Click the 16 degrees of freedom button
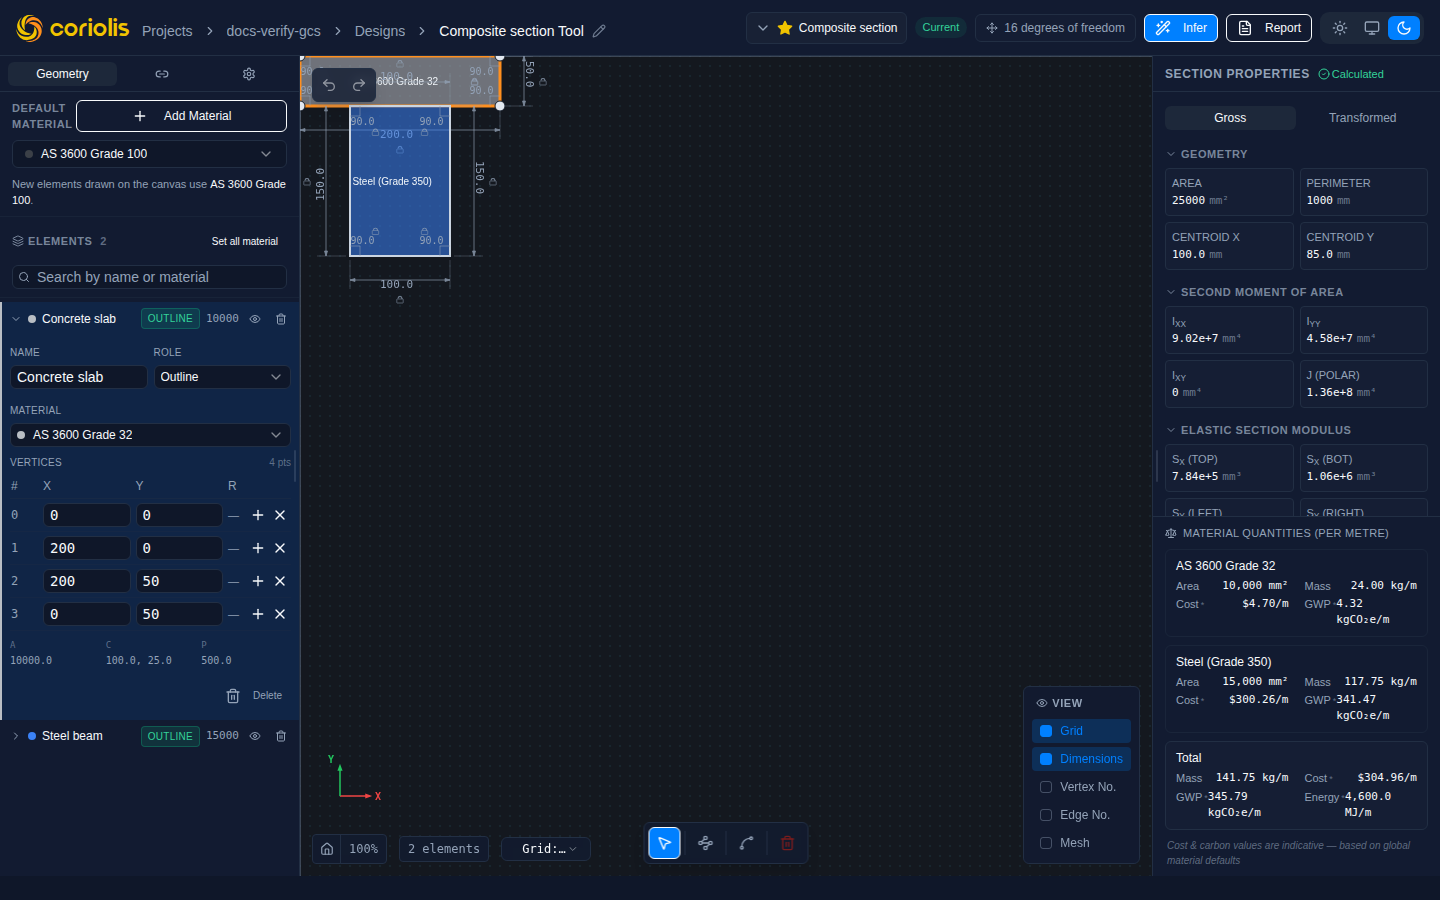 tap(1055, 28)
